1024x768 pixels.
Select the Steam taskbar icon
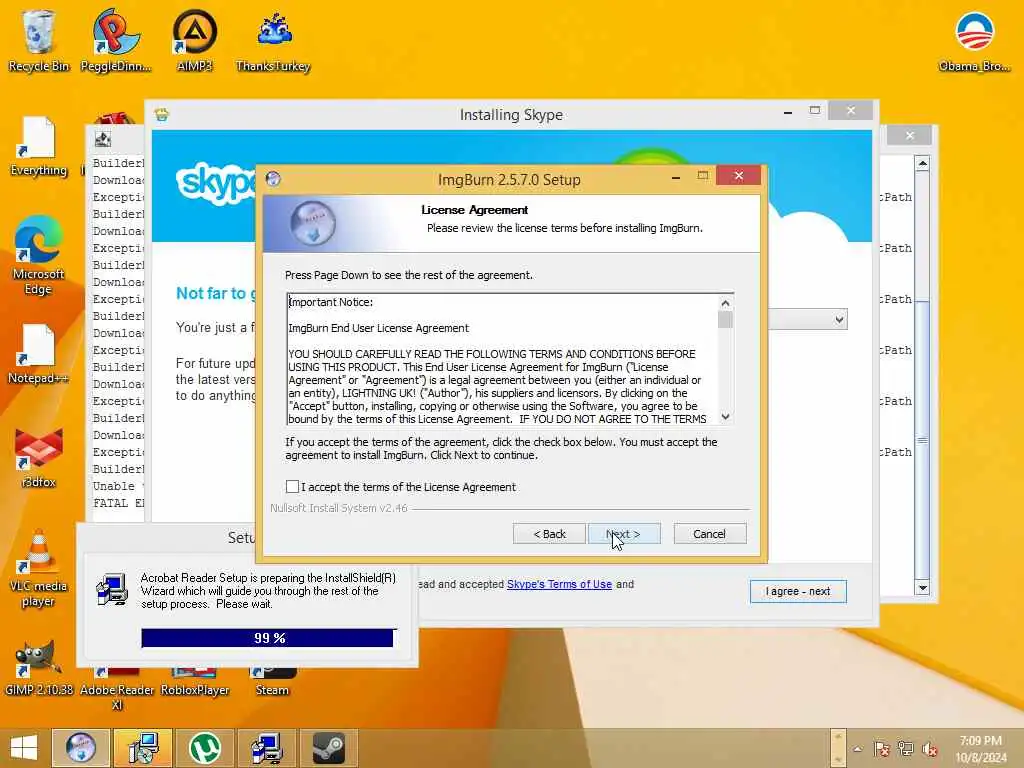329,748
